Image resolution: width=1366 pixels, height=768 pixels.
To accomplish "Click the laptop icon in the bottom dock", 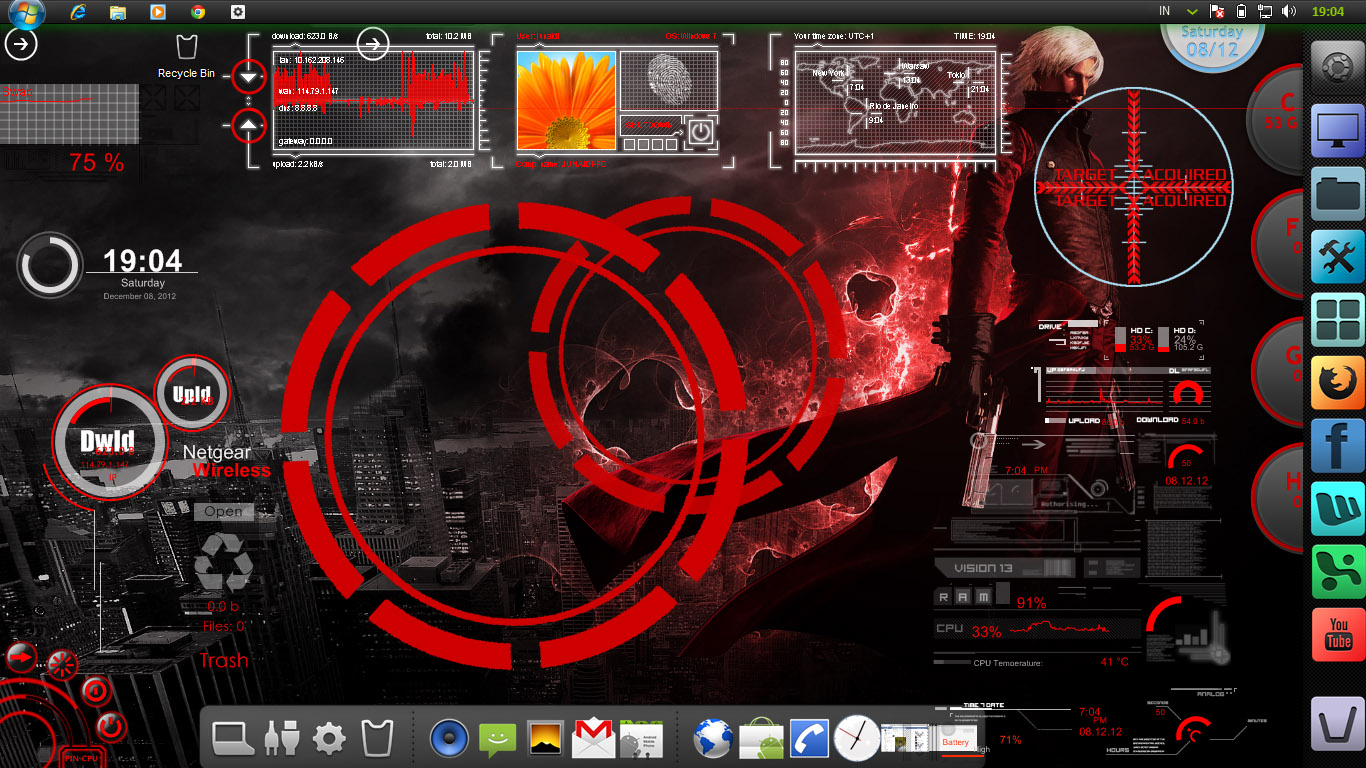I will tap(233, 738).
